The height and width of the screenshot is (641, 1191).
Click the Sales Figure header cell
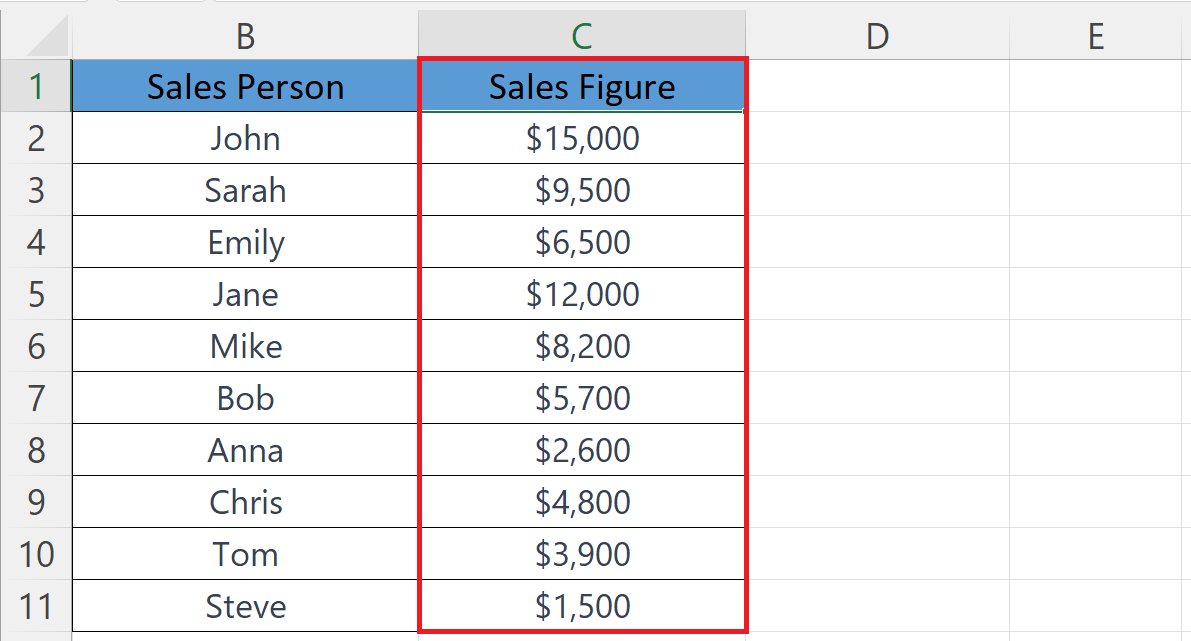point(582,87)
